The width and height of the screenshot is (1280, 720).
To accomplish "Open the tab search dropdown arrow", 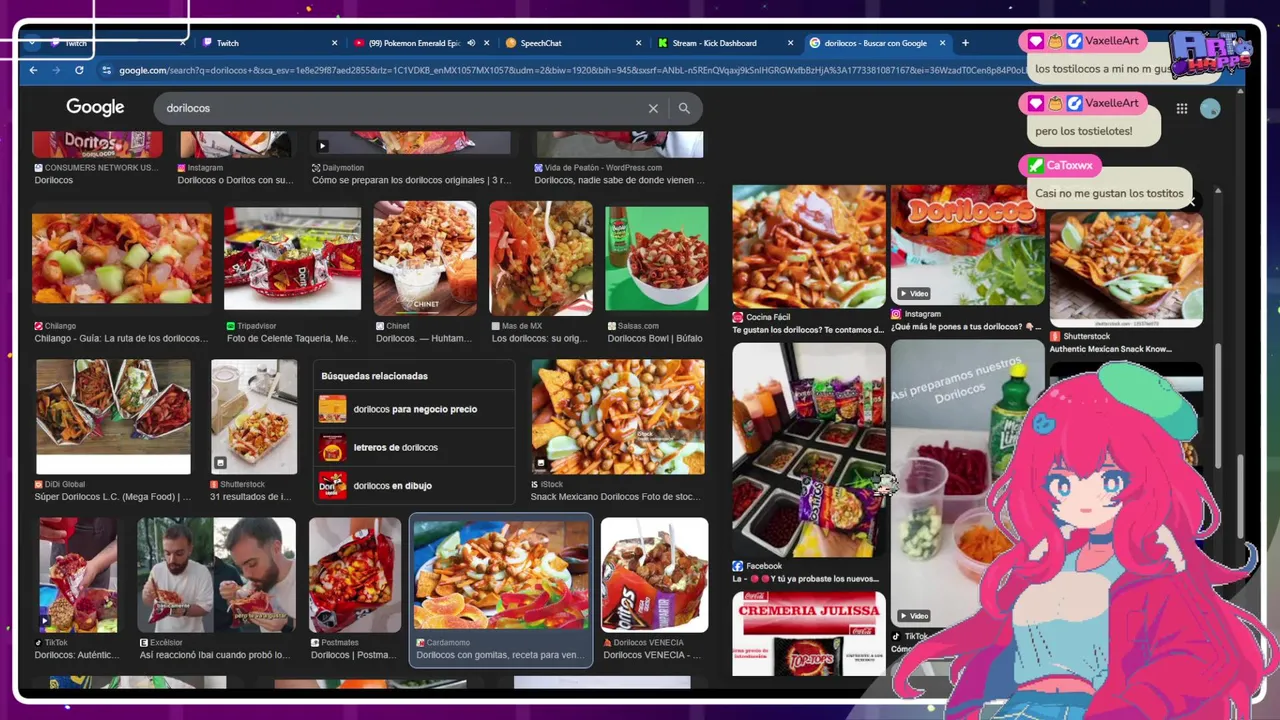I will click(x=32, y=43).
